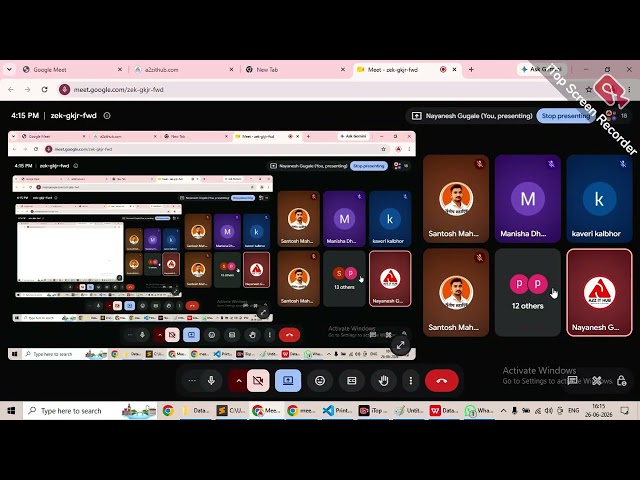Go forward with the browser forward arrow
This screenshot has height=480, width=640.
(x=27, y=89)
